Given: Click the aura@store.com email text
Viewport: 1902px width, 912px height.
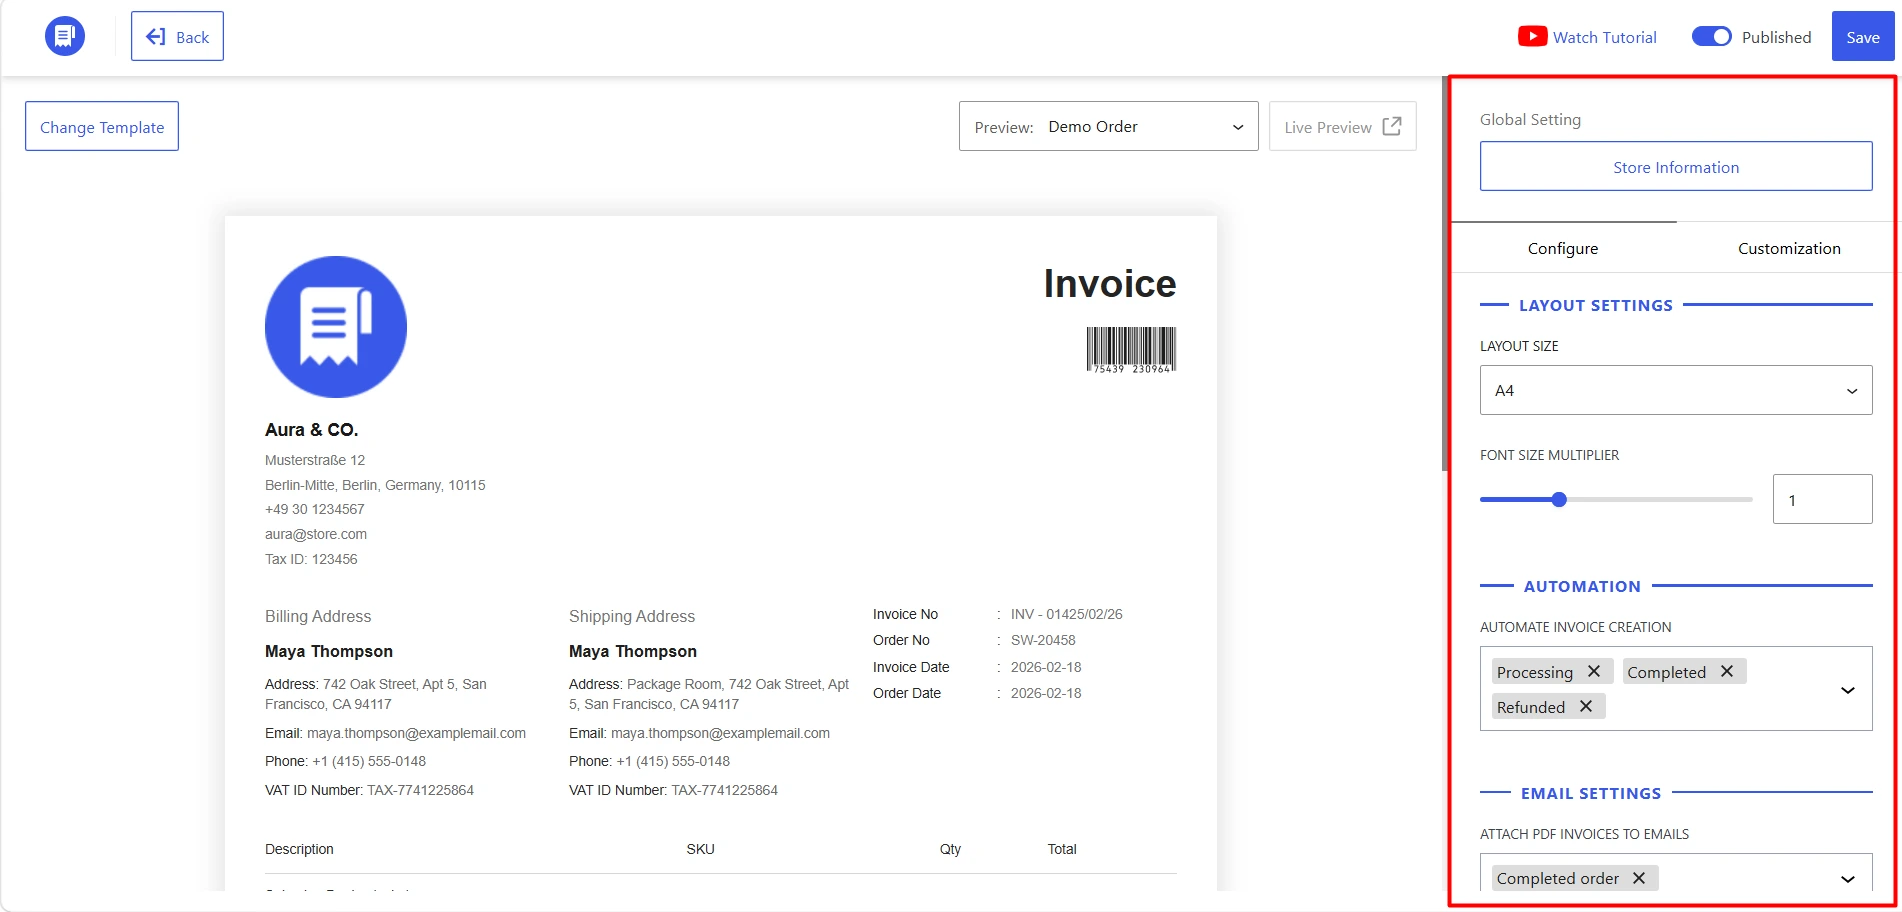Looking at the screenshot, I should tap(316, 534).
